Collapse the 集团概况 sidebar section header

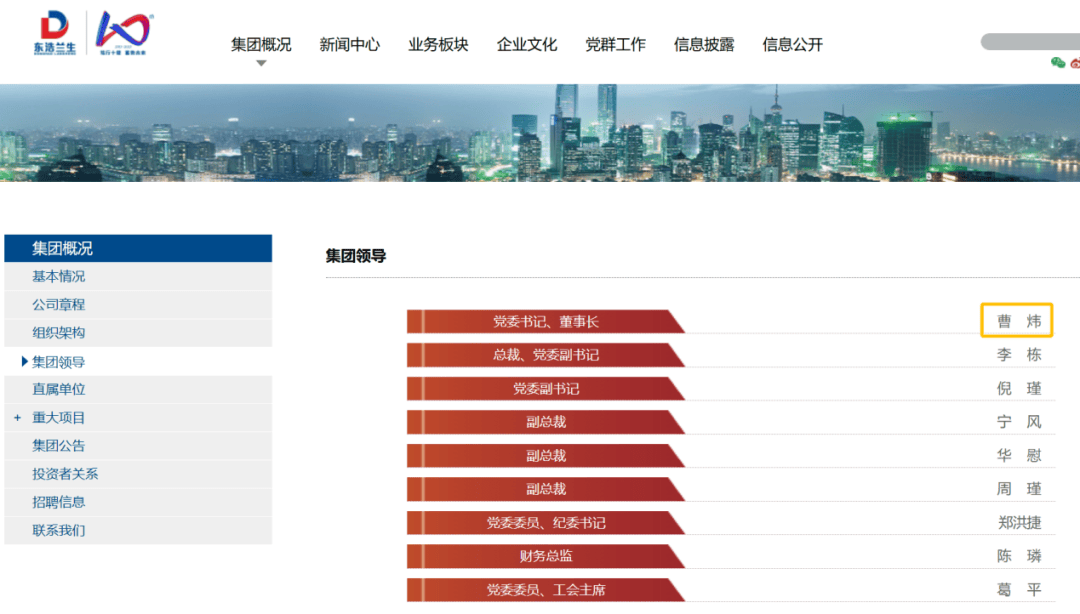coord(138,248)
